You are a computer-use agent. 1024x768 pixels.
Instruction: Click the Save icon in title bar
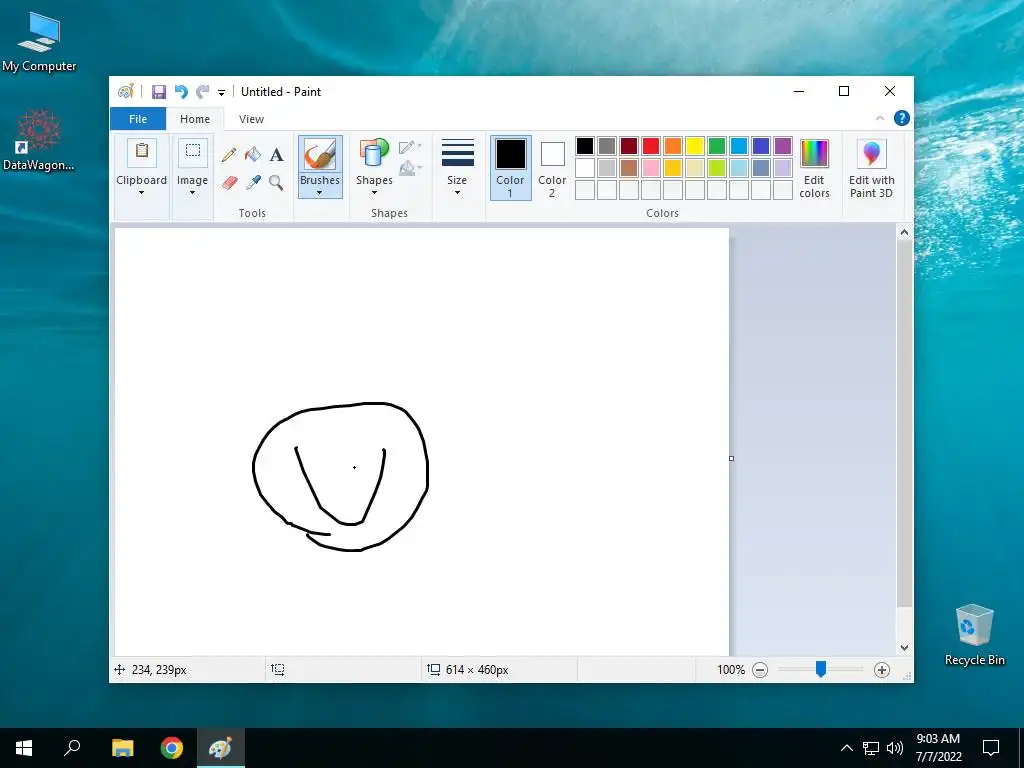point(159,92)
